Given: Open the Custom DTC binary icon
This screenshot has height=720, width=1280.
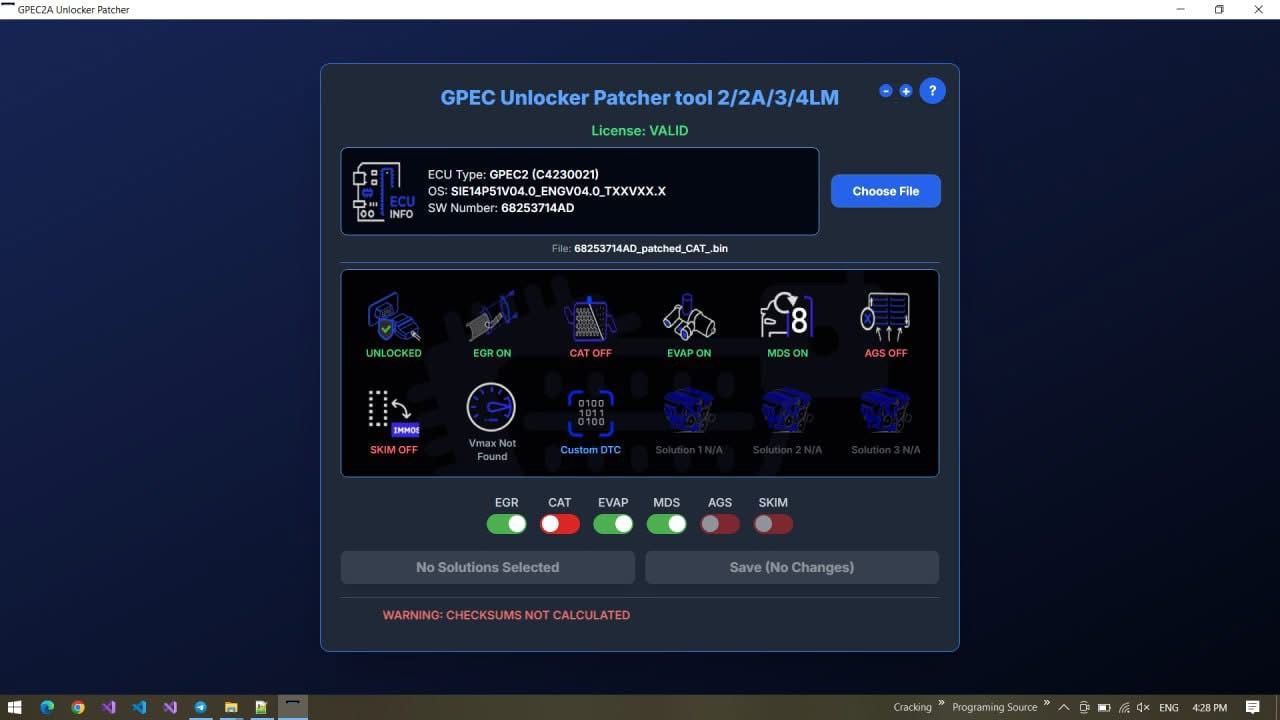Looking at the screenshot, I should (590, 413).
